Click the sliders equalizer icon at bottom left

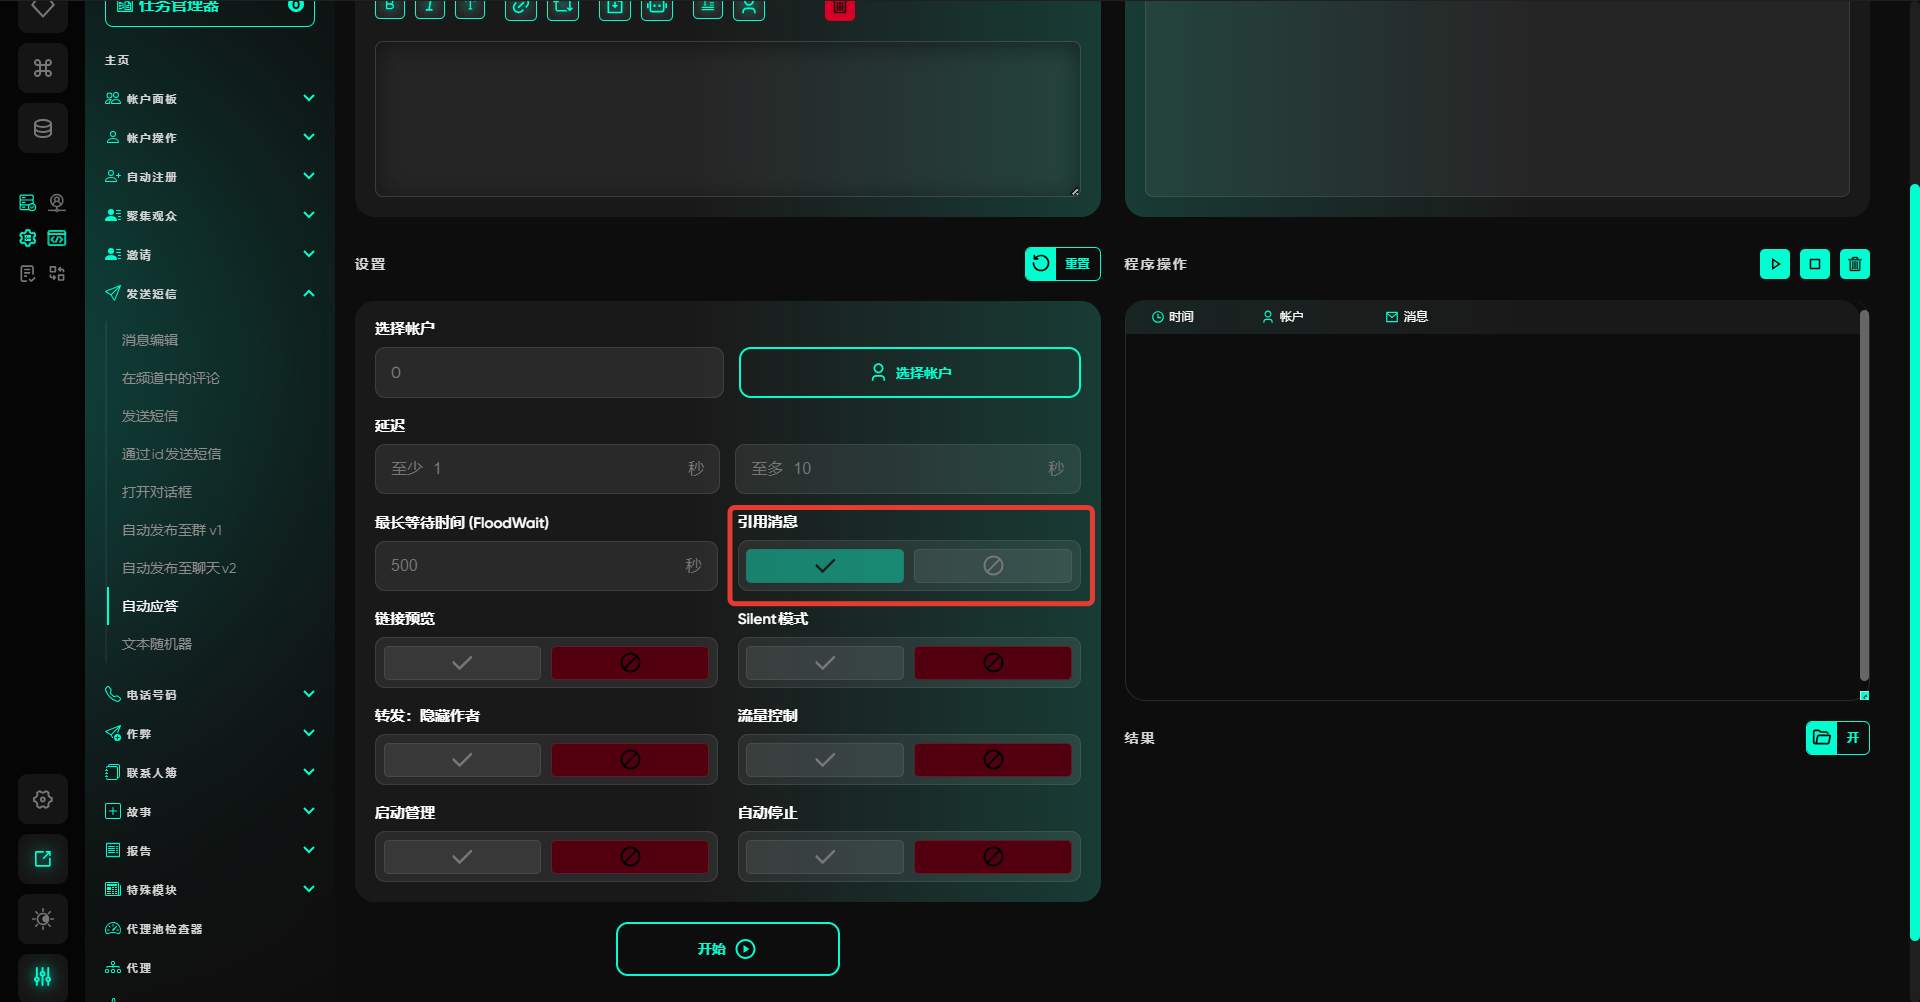tap(43, 976)
